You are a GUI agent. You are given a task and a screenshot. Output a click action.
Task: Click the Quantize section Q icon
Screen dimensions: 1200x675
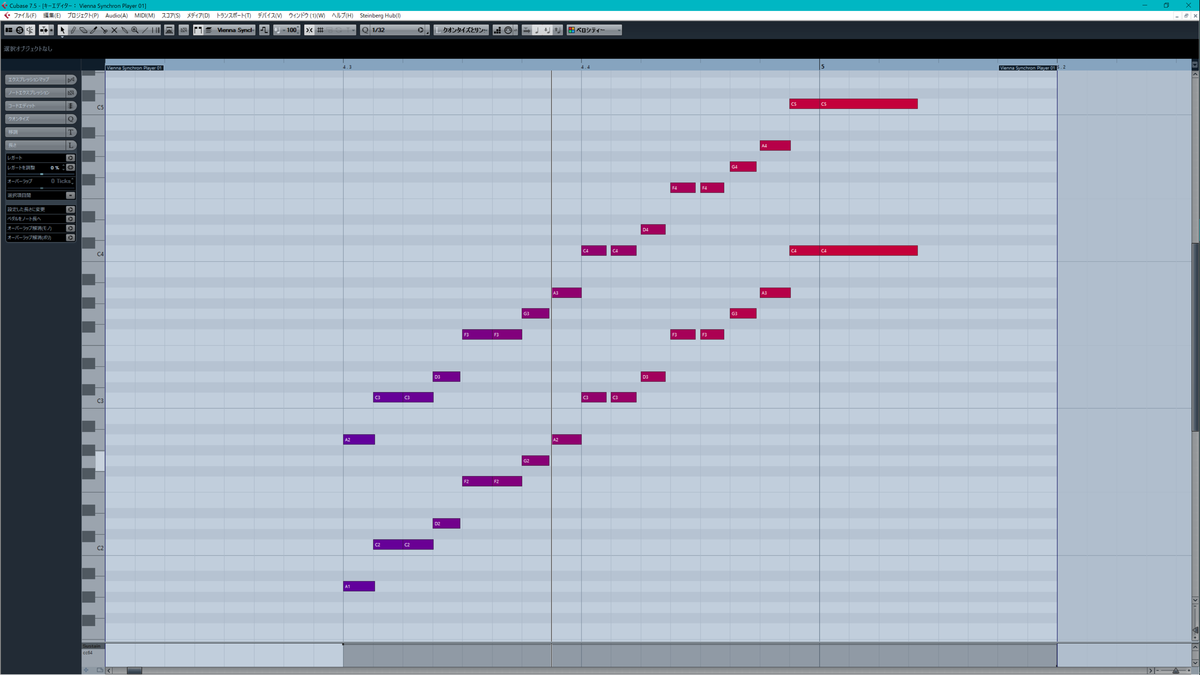71,118
